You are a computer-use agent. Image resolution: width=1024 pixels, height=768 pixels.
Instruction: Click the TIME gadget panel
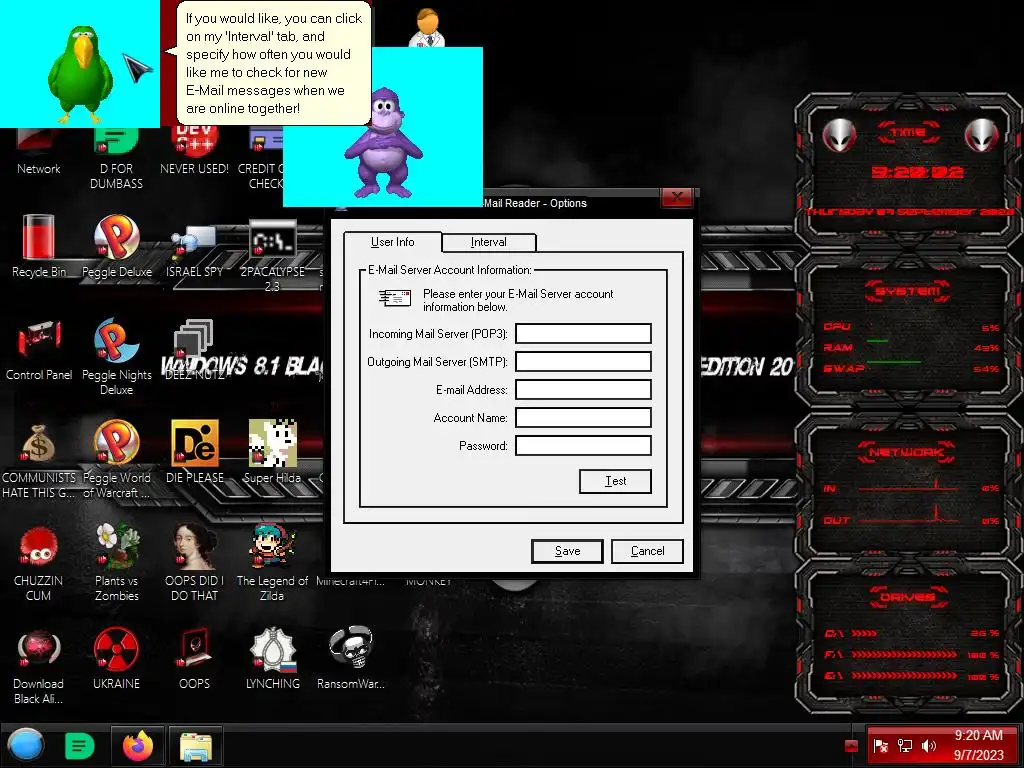(x=908, y=172)
